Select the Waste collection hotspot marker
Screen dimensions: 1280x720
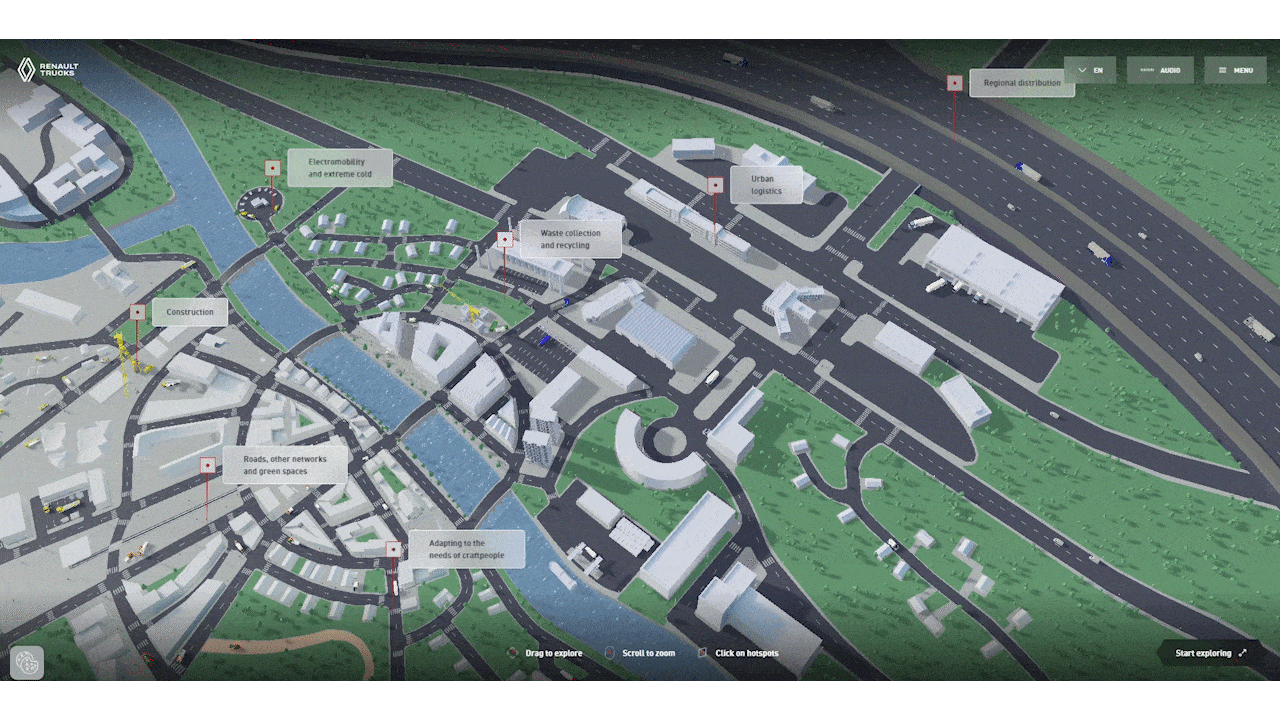pos(505,240)
